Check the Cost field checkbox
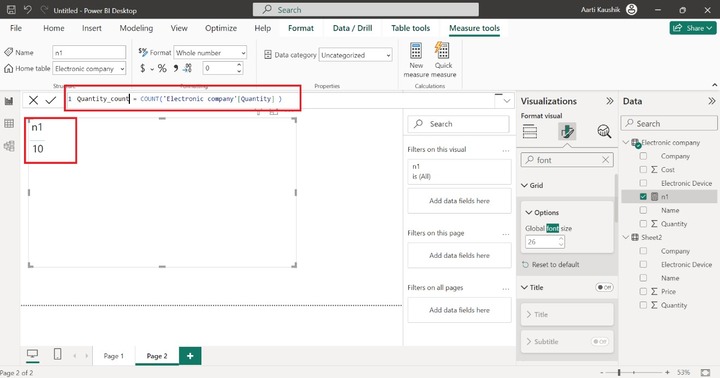 [643, 169]
